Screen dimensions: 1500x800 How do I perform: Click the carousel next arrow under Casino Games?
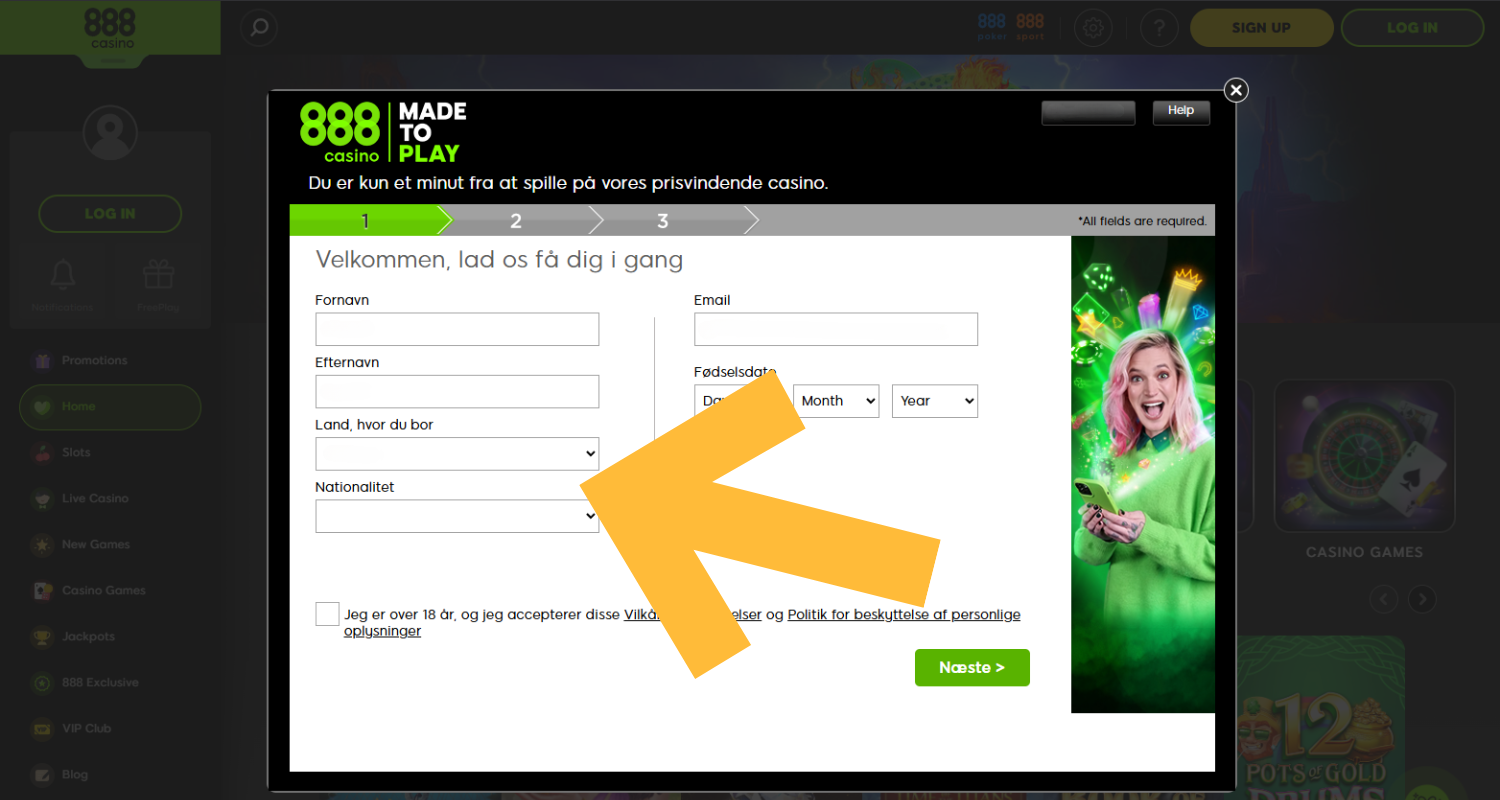(1422, 599)
